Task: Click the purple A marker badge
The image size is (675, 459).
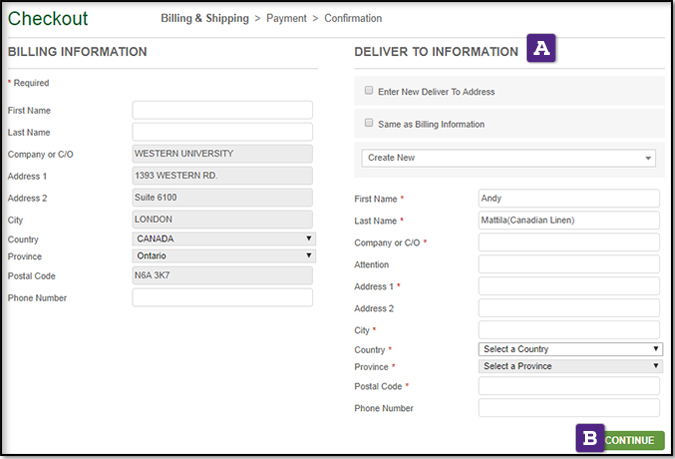Action: [542, 48]
